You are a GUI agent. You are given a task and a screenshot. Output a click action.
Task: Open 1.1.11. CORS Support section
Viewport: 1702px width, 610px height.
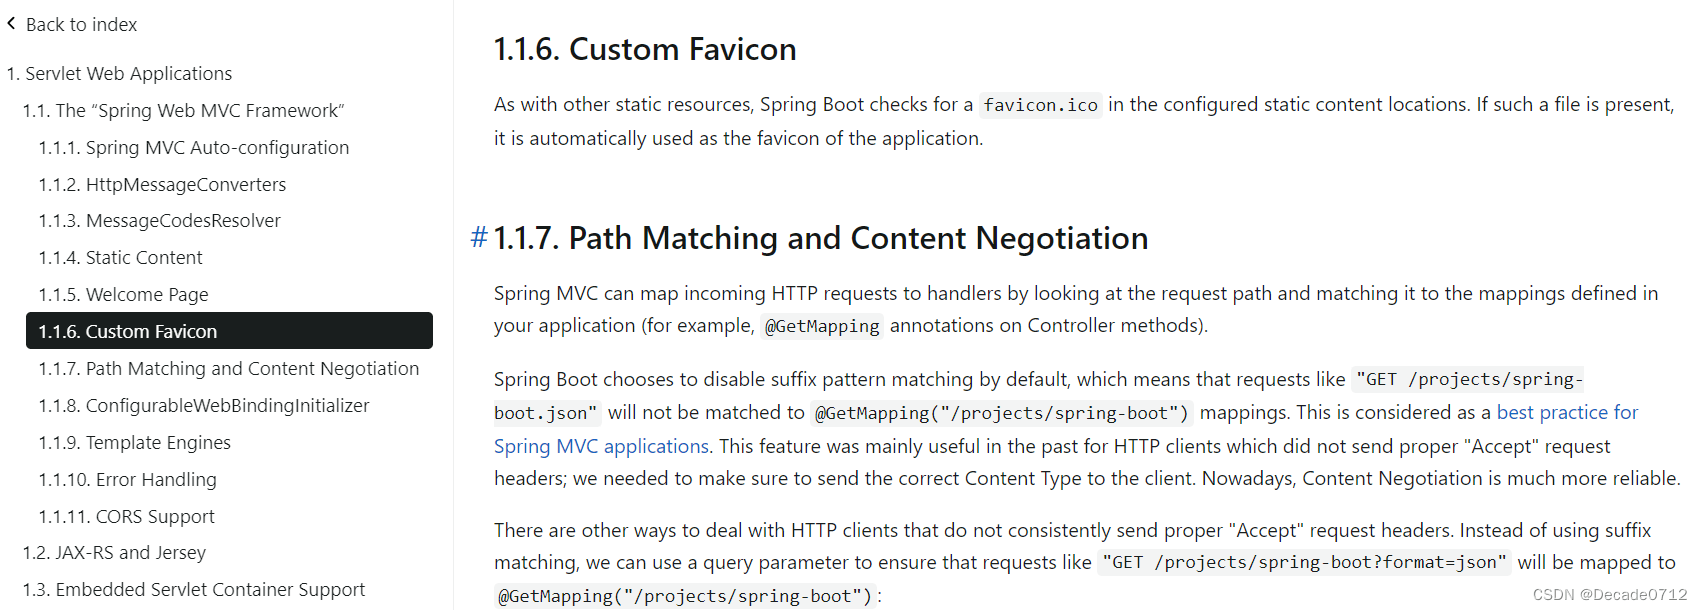tap(126, 516)
